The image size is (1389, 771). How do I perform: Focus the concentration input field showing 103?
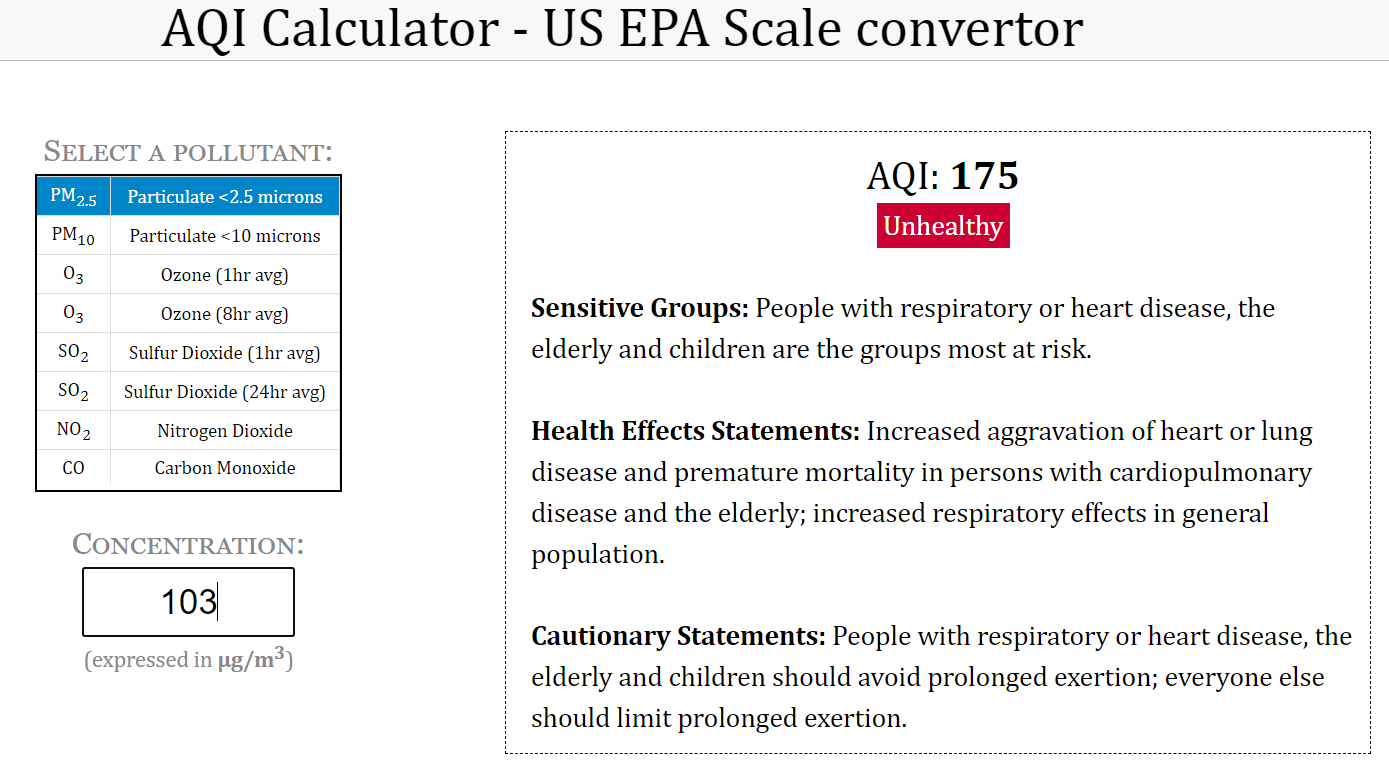[188, 602]
